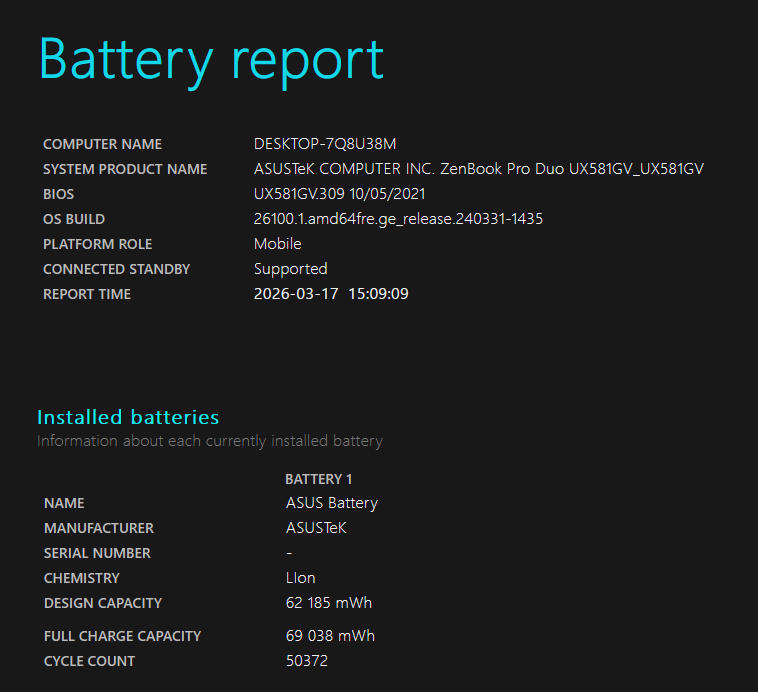Select the CHEMISTRY row label

[82, 578]
